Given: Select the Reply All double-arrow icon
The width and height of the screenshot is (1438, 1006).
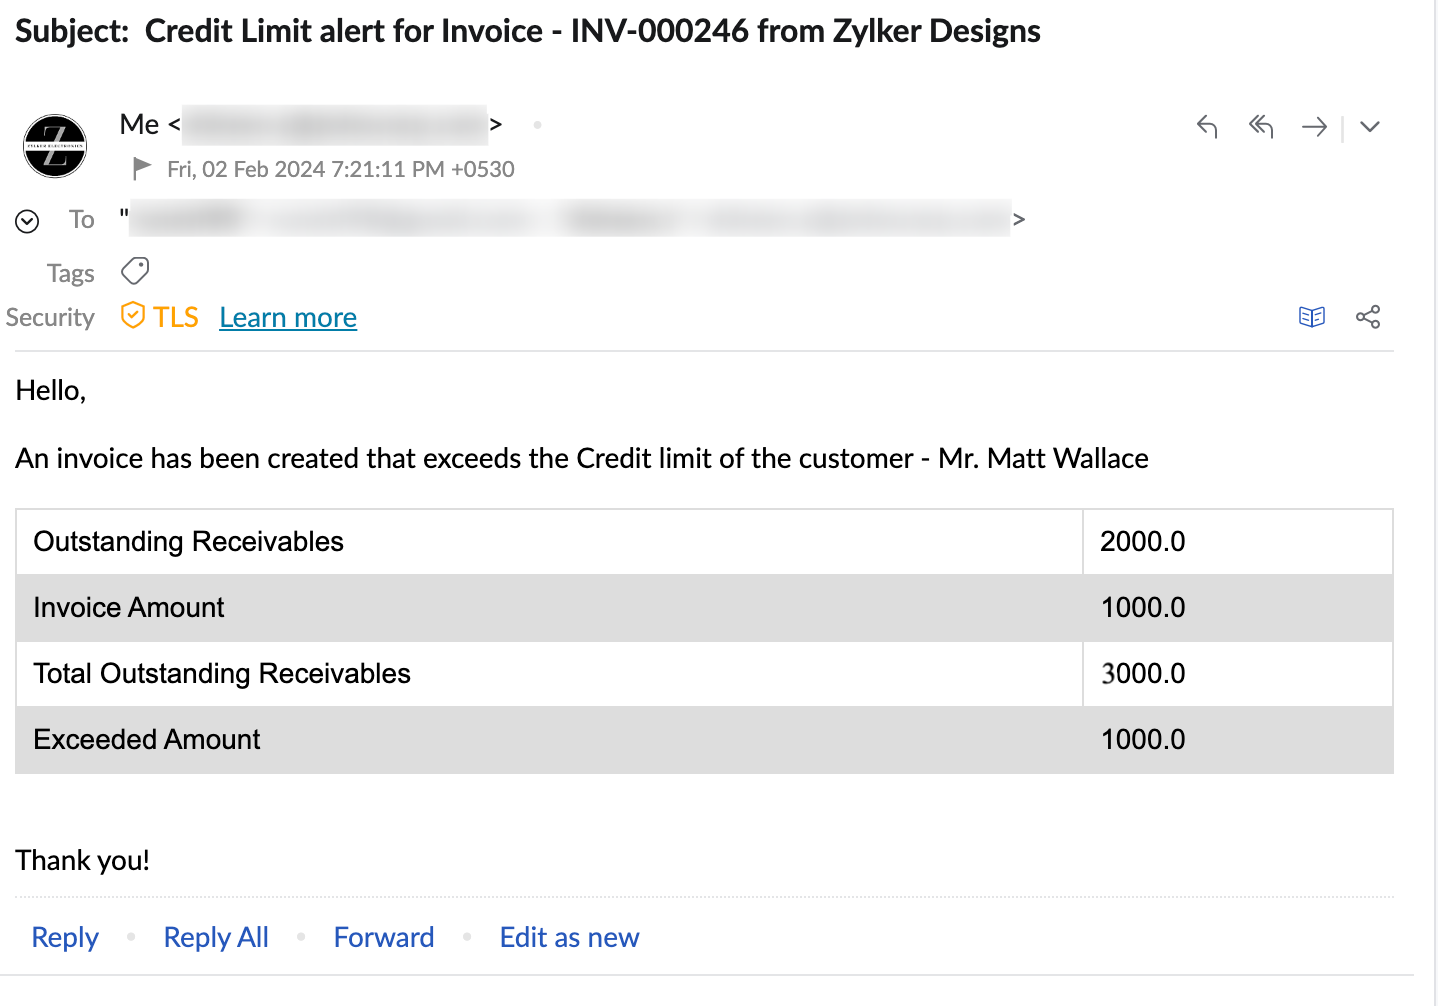Looking at the screenshot, I should (x=1260, y=127).
